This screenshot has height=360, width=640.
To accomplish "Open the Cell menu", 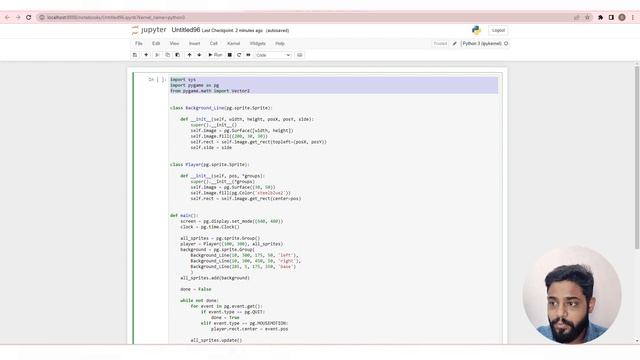I will tap(213, 43).
